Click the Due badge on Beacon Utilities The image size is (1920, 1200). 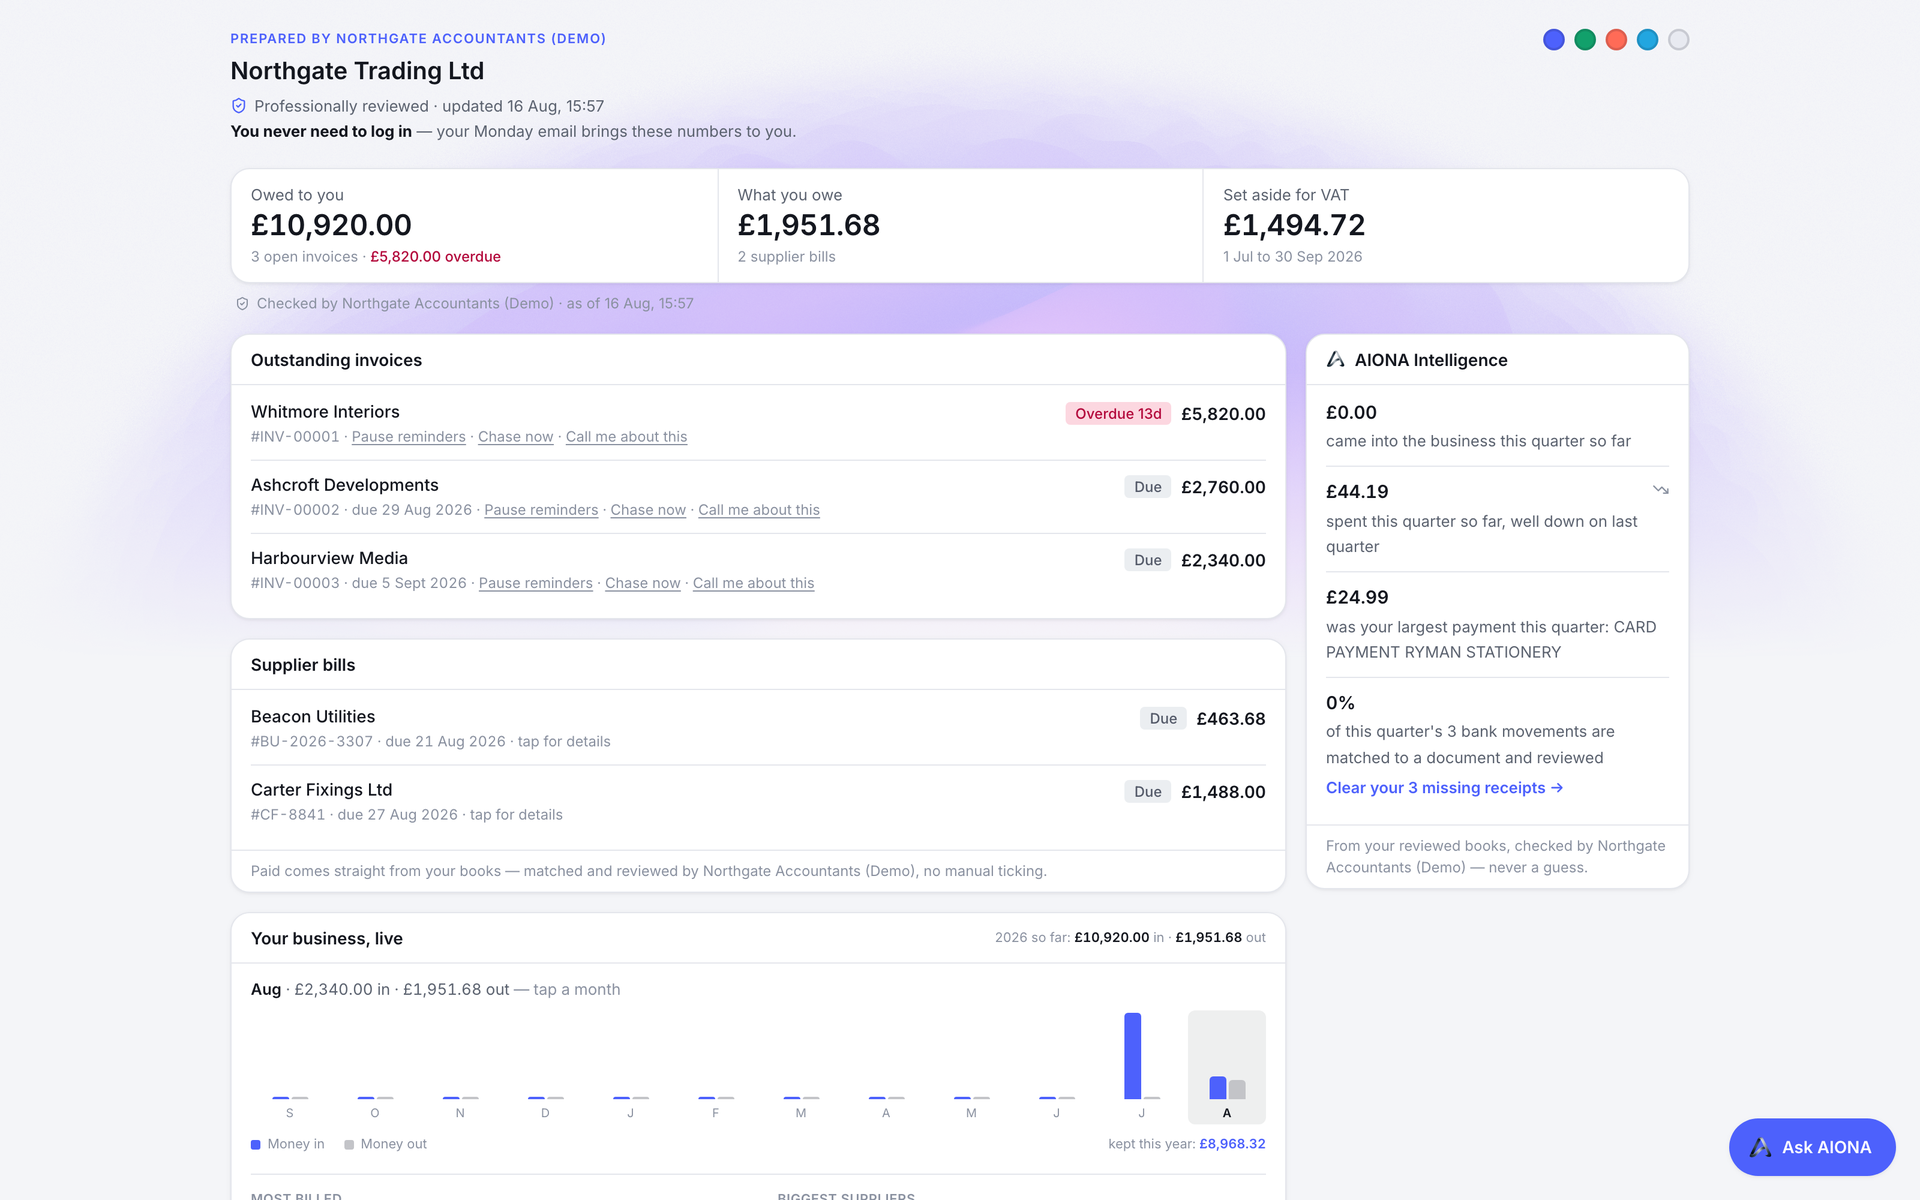click(x=1163, y=718)
